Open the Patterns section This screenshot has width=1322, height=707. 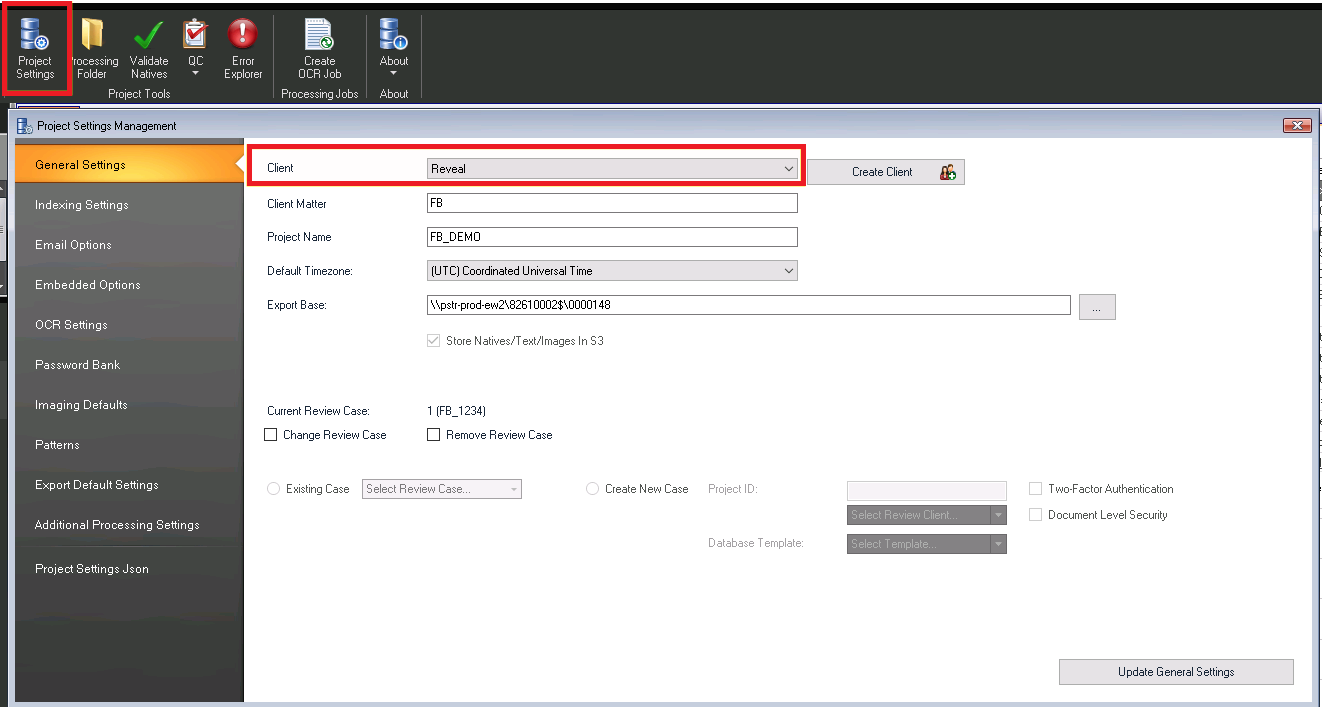[x=130, y=445]
